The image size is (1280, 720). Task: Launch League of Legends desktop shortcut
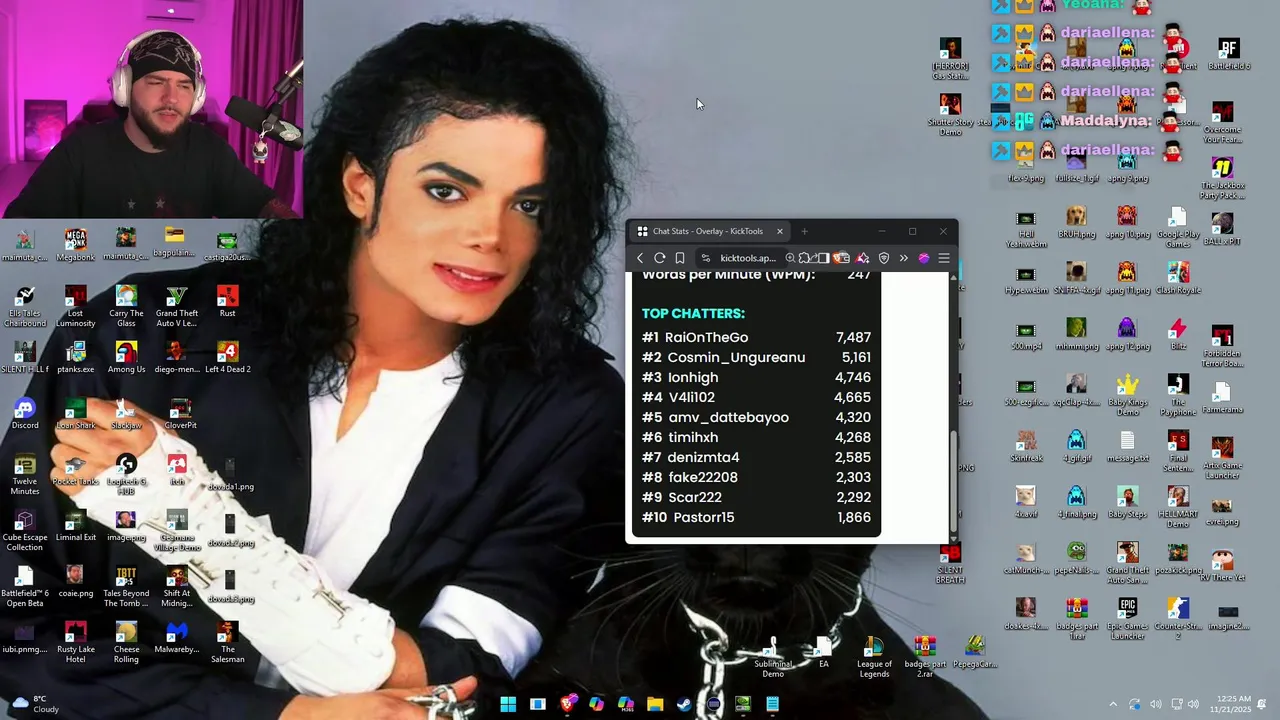874,658
